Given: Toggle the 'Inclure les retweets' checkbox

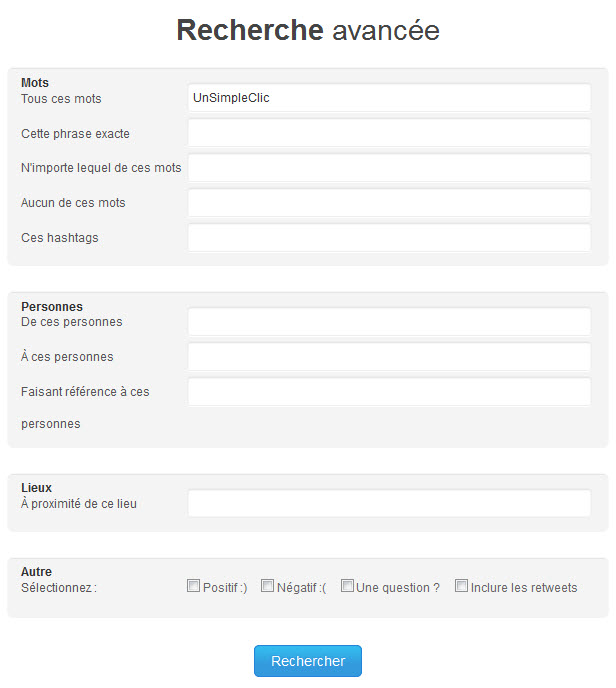Looking at the screenshot, I should [461, 586].
